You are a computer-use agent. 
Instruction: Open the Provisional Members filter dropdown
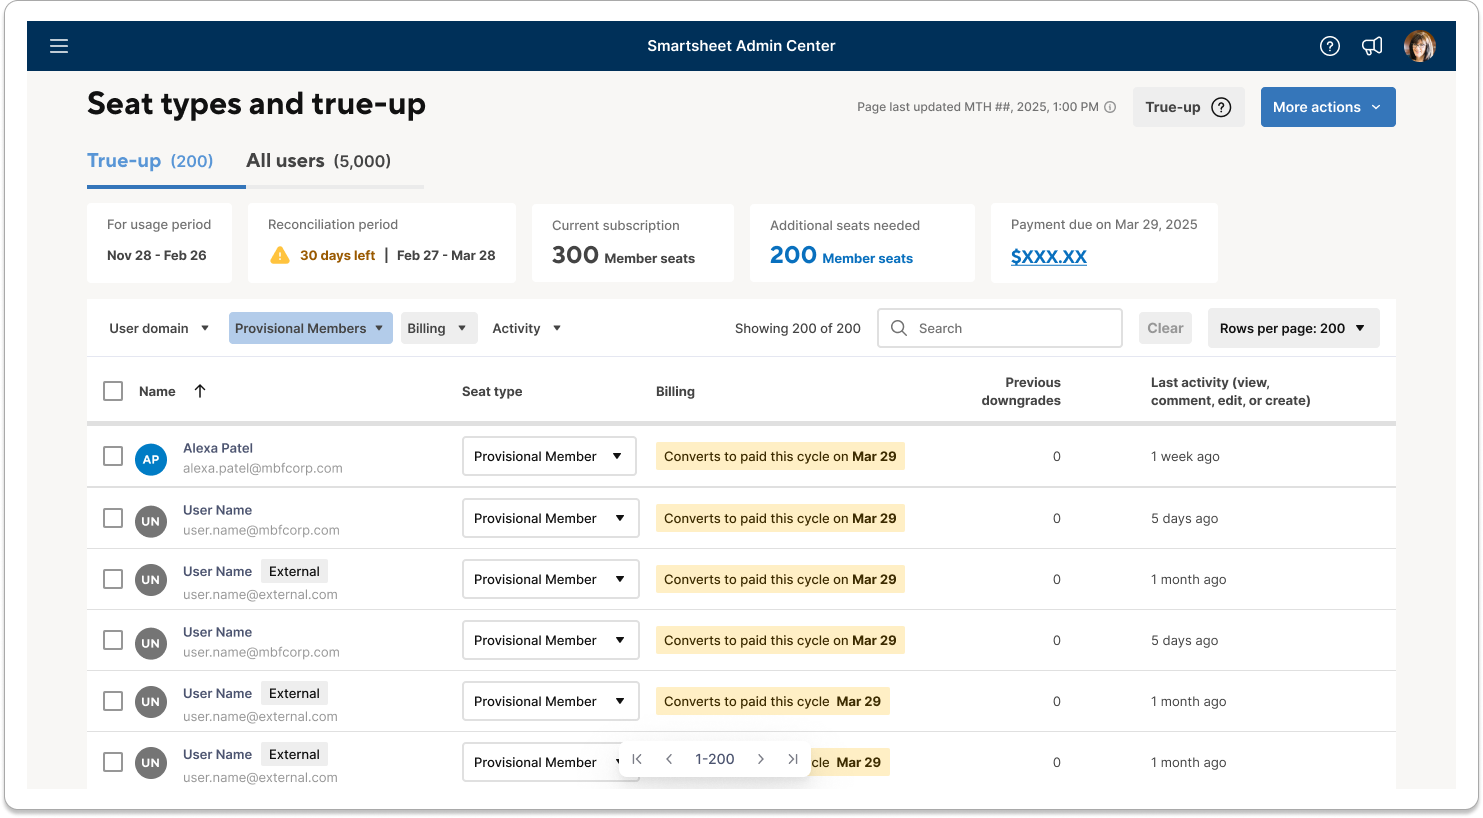tap(311, 328)
